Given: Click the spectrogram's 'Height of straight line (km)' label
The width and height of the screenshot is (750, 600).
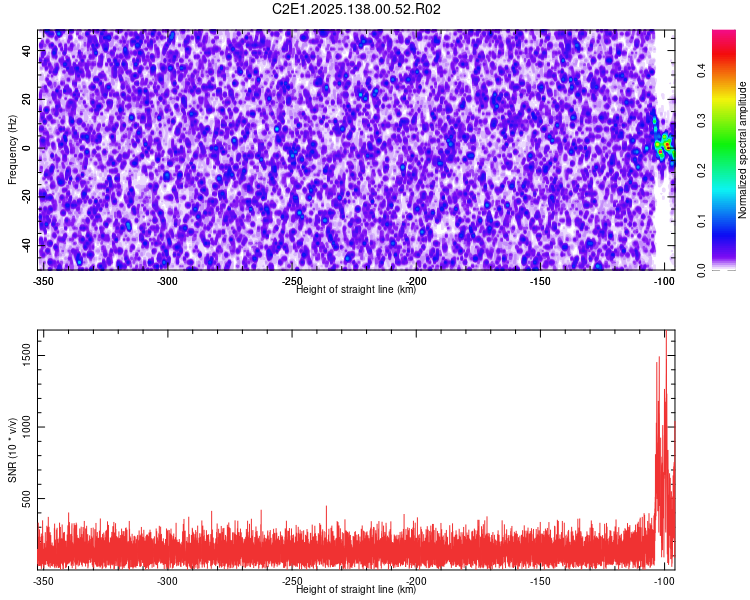Looking at the screenshot, I should [x=356, y=289].
